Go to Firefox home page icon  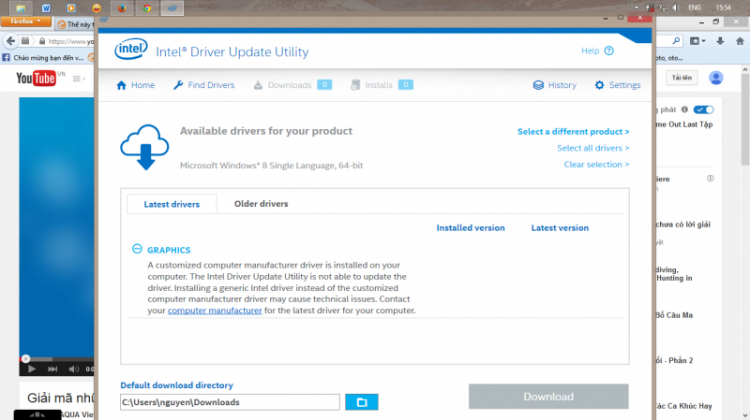[x=740, y=42]
